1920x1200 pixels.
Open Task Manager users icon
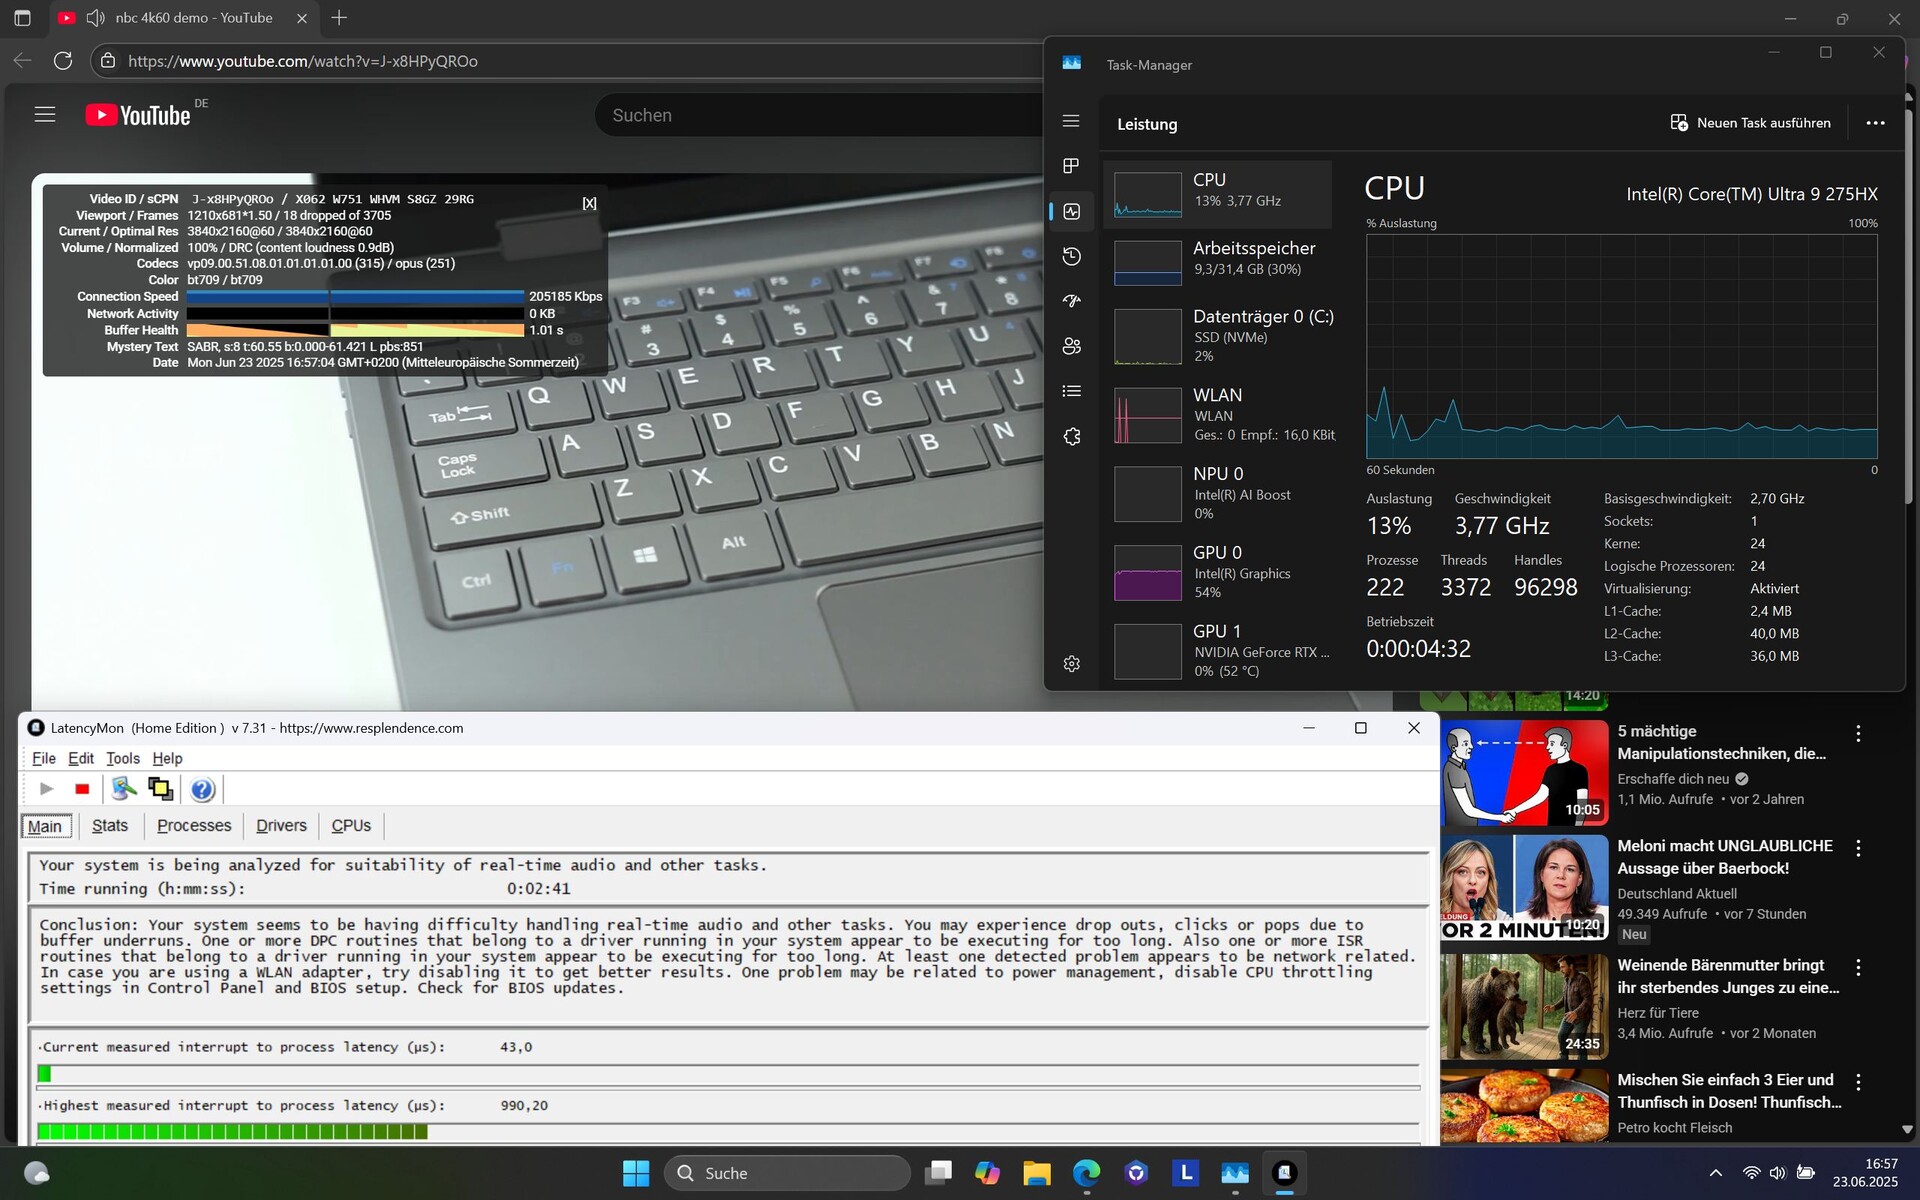(x=1071, y=346)
